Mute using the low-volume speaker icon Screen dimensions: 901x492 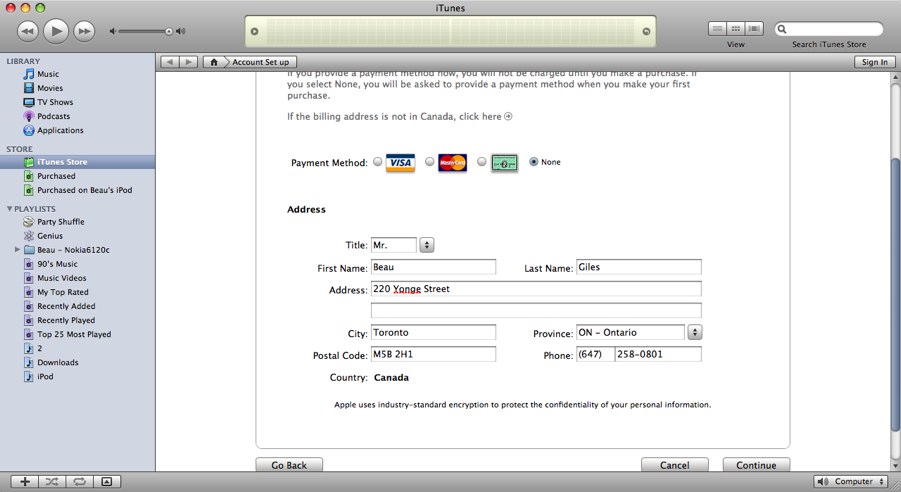pos(113,31)
